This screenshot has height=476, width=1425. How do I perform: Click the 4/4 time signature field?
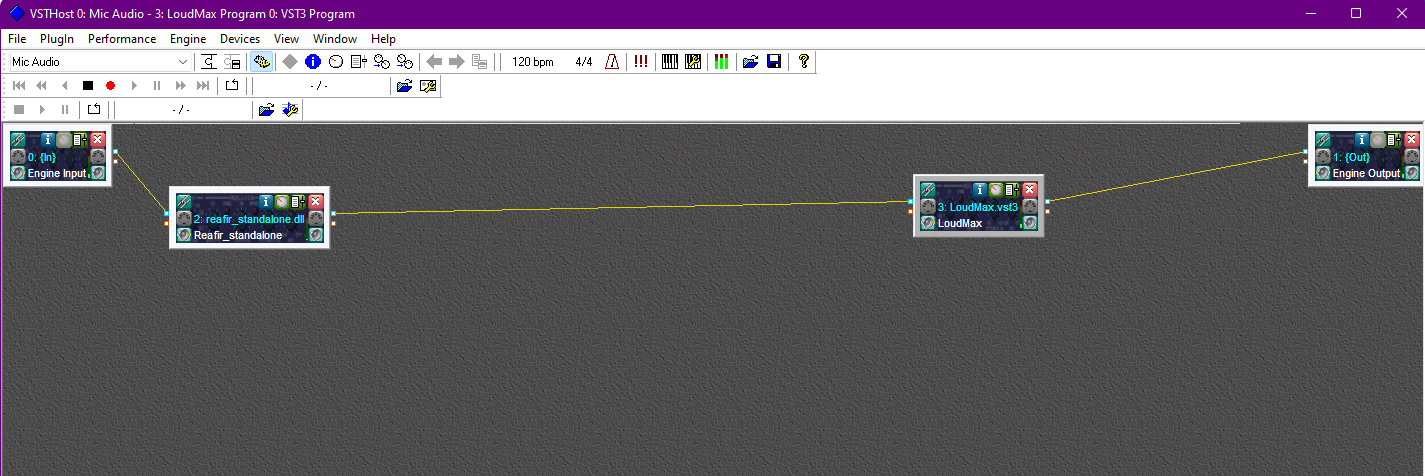coord(583,62)
